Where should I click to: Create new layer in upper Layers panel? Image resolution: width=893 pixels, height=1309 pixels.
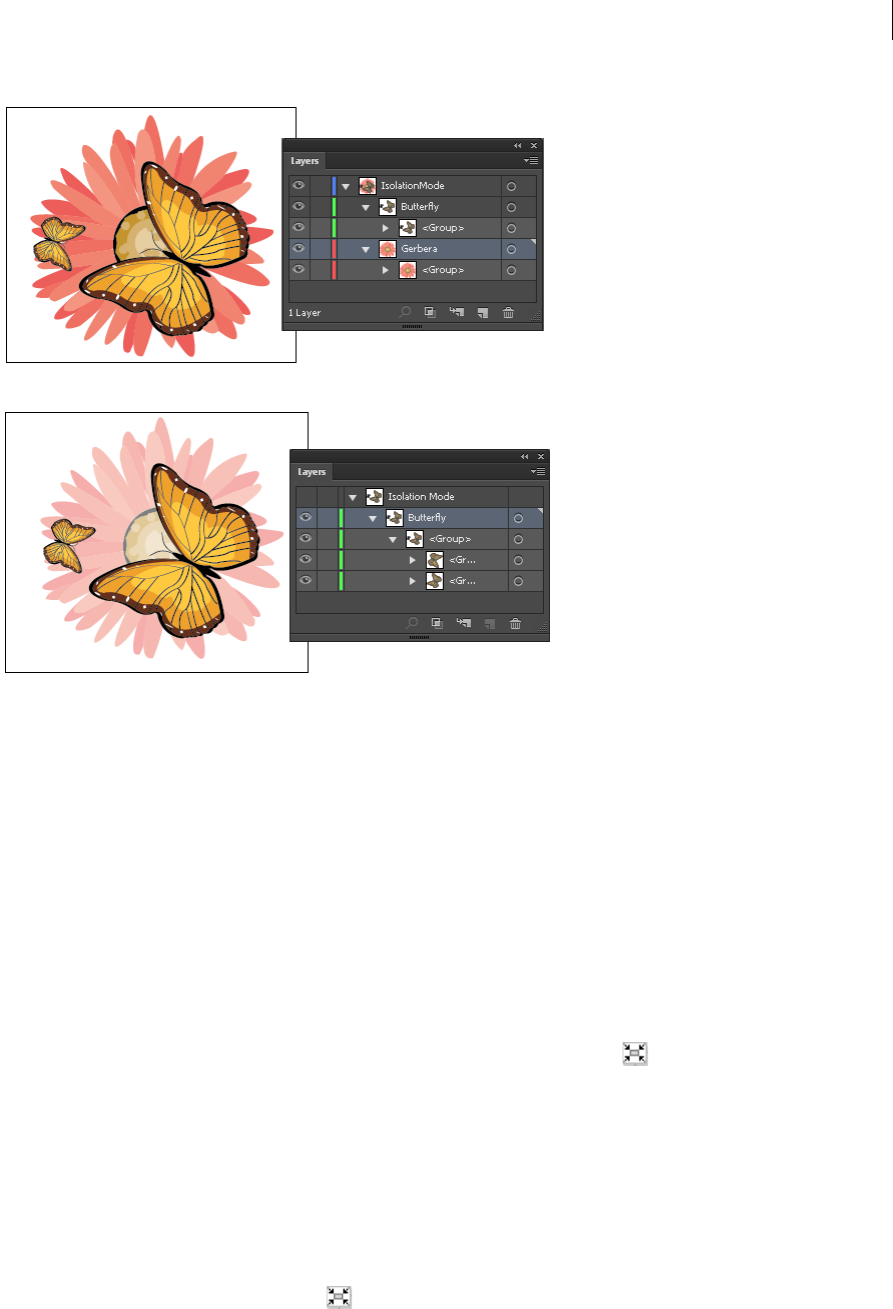coord(482,312)
